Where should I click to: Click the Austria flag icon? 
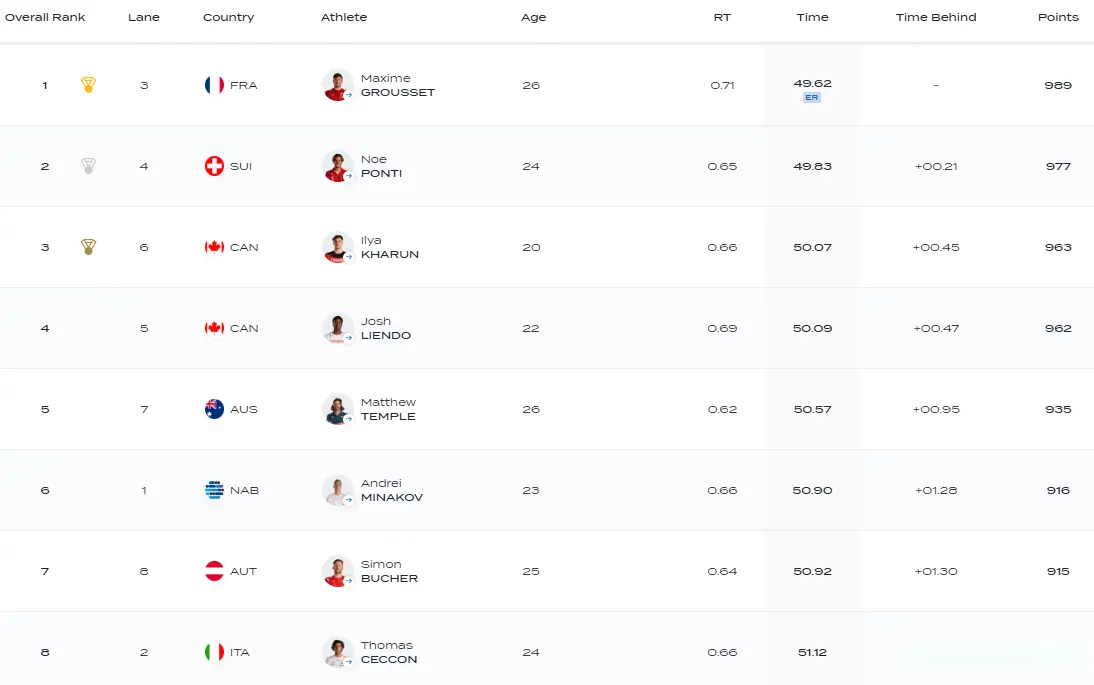tap(214, 571)
